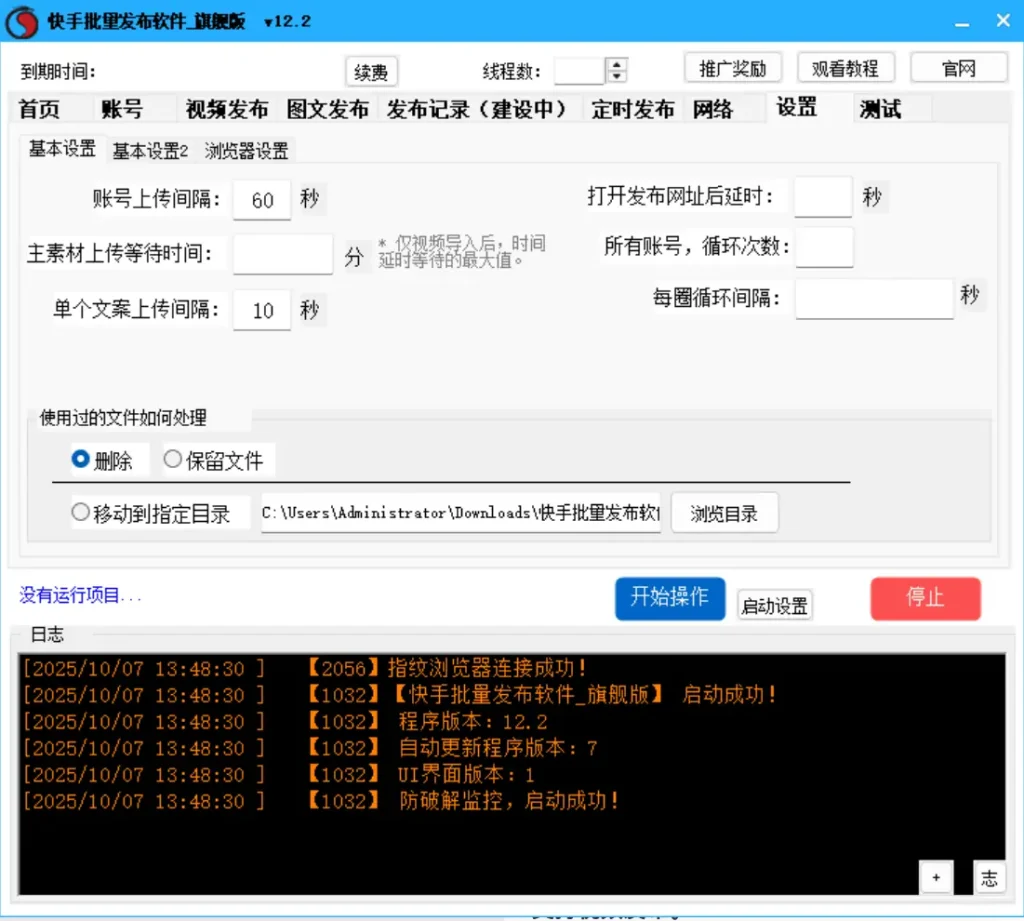Decrease 线程数 with the down stepper arrow
Image resolution: width=1024 pixels, height=921 pixels.
[x=617, y=74]
